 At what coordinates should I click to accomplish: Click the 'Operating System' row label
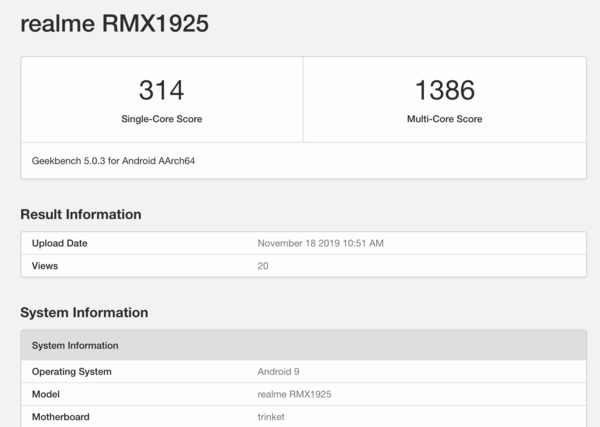[72, 372]
